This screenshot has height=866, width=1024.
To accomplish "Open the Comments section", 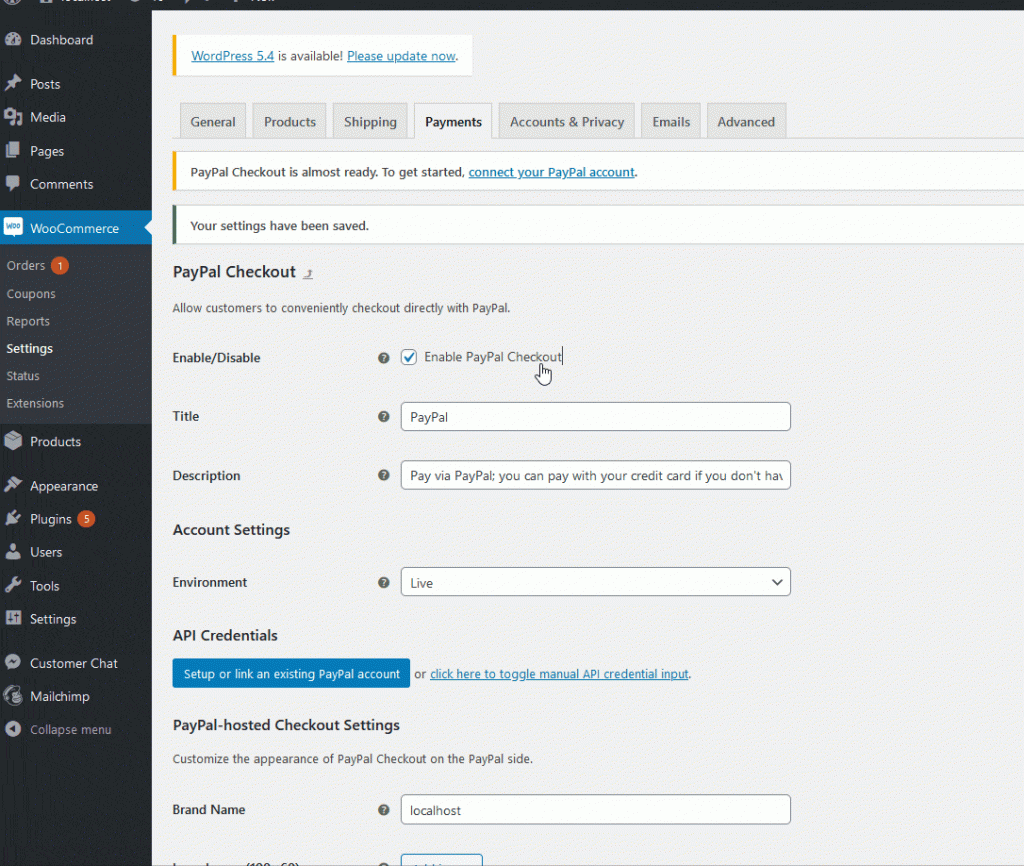I will pyautogui.click(x=62, y=184).
